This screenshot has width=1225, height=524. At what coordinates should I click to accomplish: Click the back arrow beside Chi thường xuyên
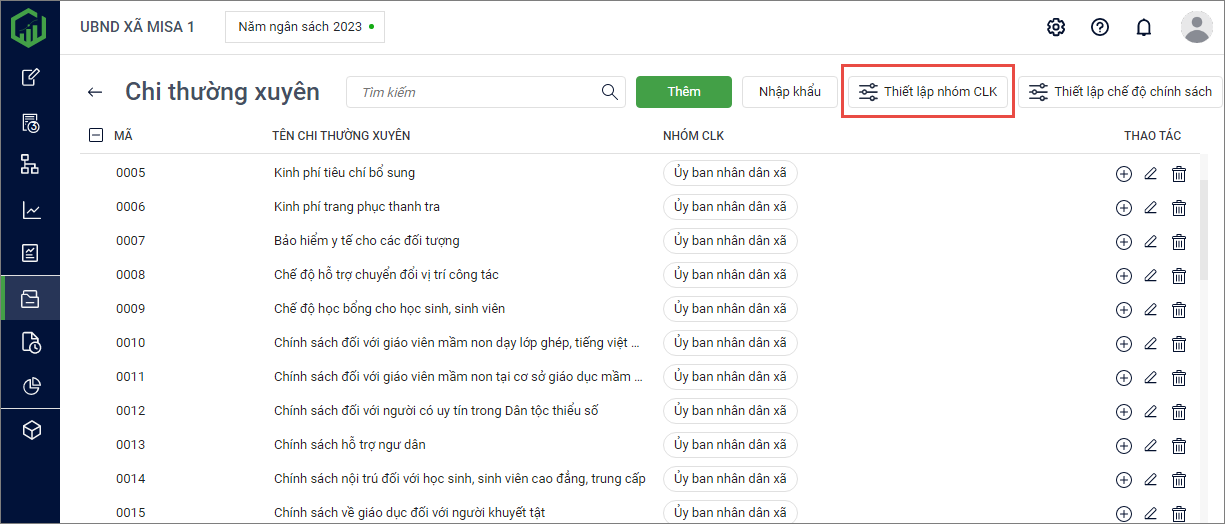(95, 92)
